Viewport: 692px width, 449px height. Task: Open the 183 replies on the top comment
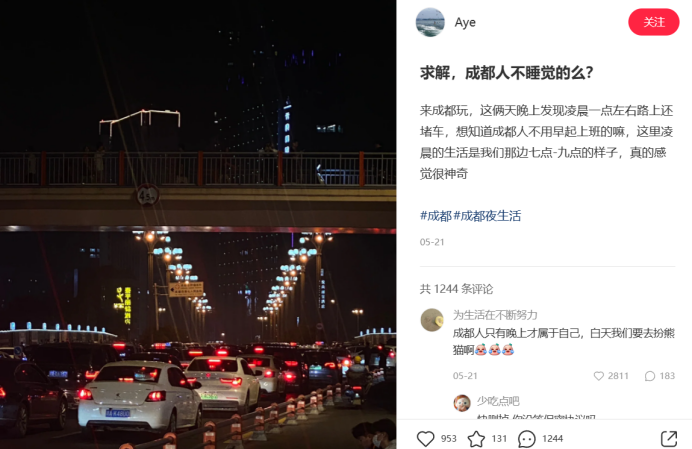pyautogui.click(x=650, y=376)
